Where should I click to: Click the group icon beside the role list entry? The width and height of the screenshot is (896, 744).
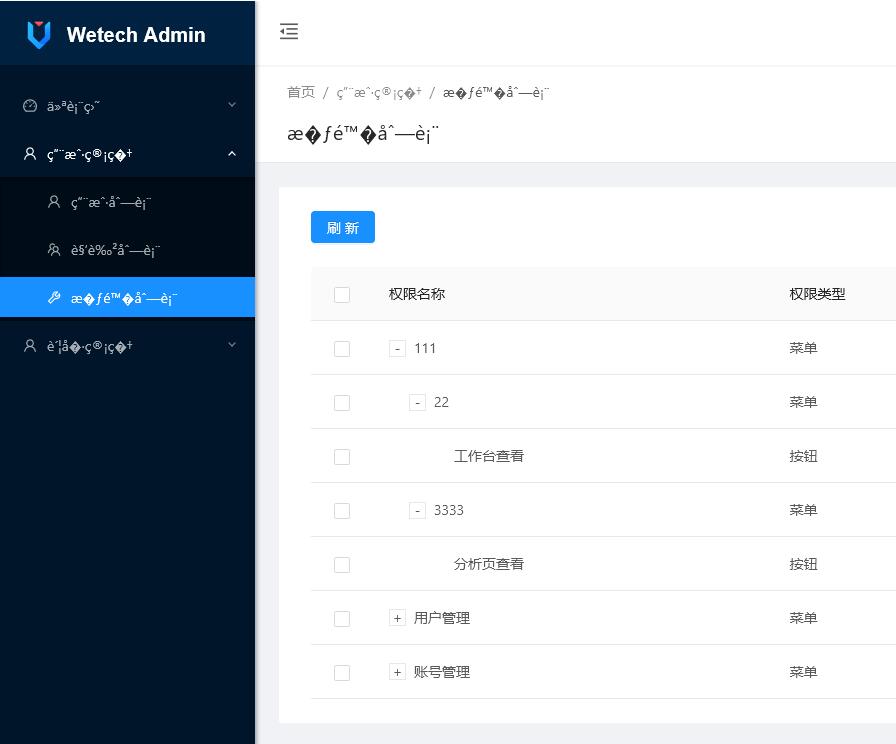coord(52,250)
